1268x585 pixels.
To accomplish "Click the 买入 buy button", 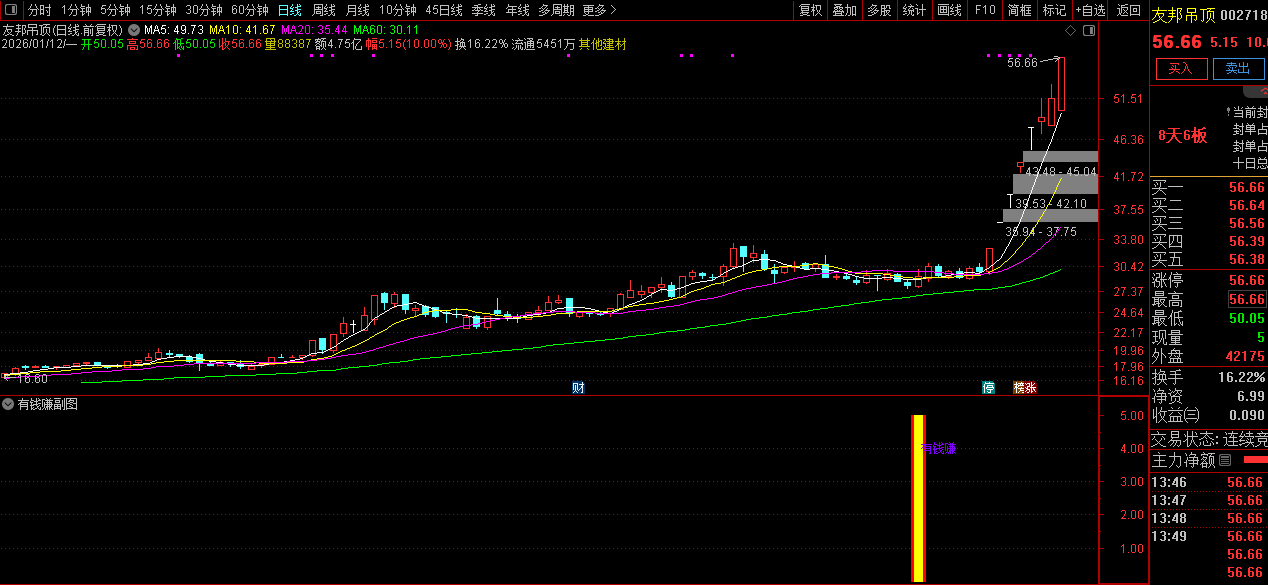I will coord(1181,68).
